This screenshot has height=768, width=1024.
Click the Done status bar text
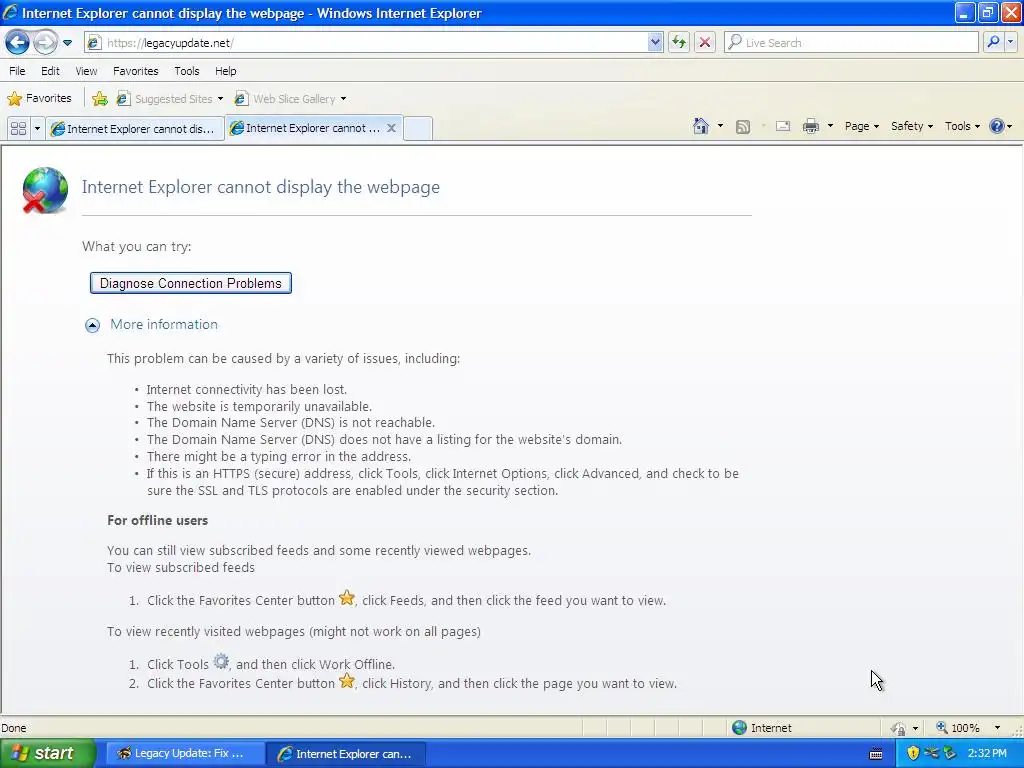pyautogui.click(x=14, y=728)
